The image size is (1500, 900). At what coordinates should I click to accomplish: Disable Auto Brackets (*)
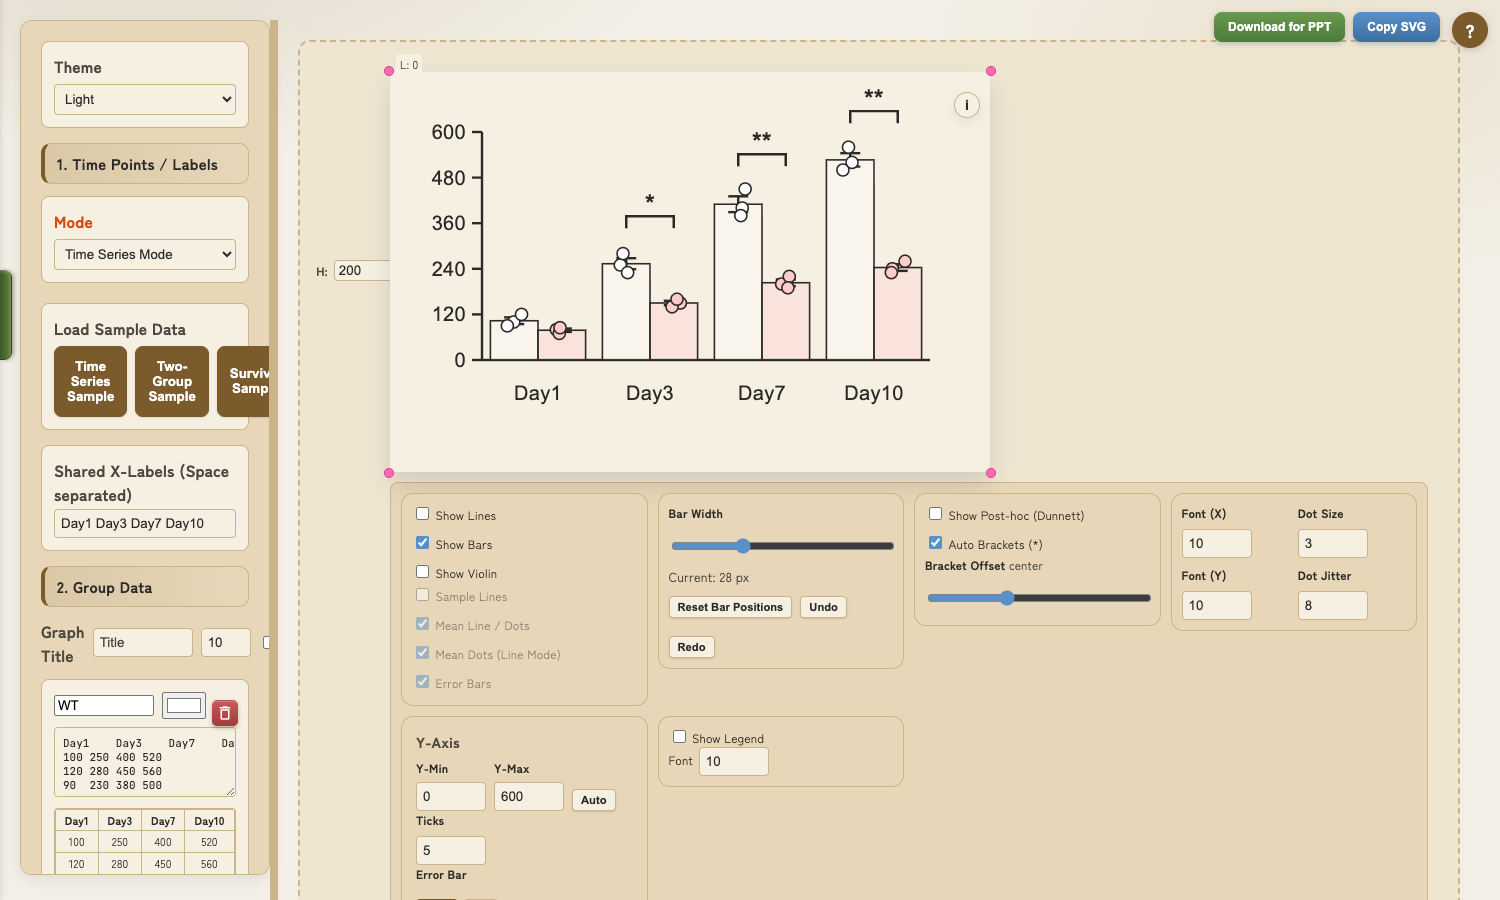tap(935, 542)
